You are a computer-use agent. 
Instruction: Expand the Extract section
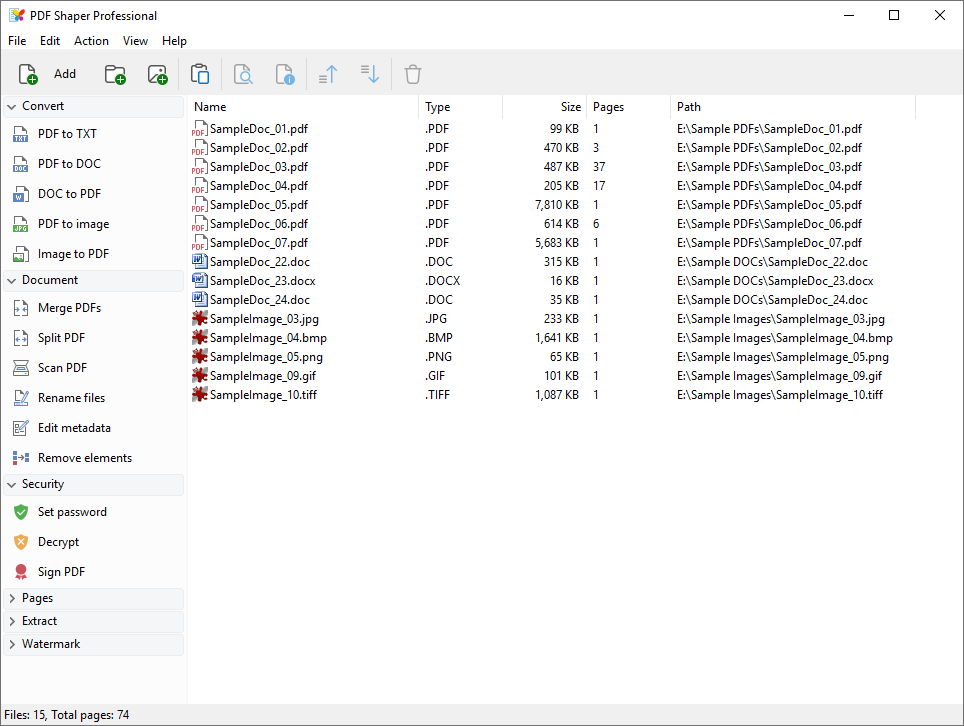click(x=42, y=621)
